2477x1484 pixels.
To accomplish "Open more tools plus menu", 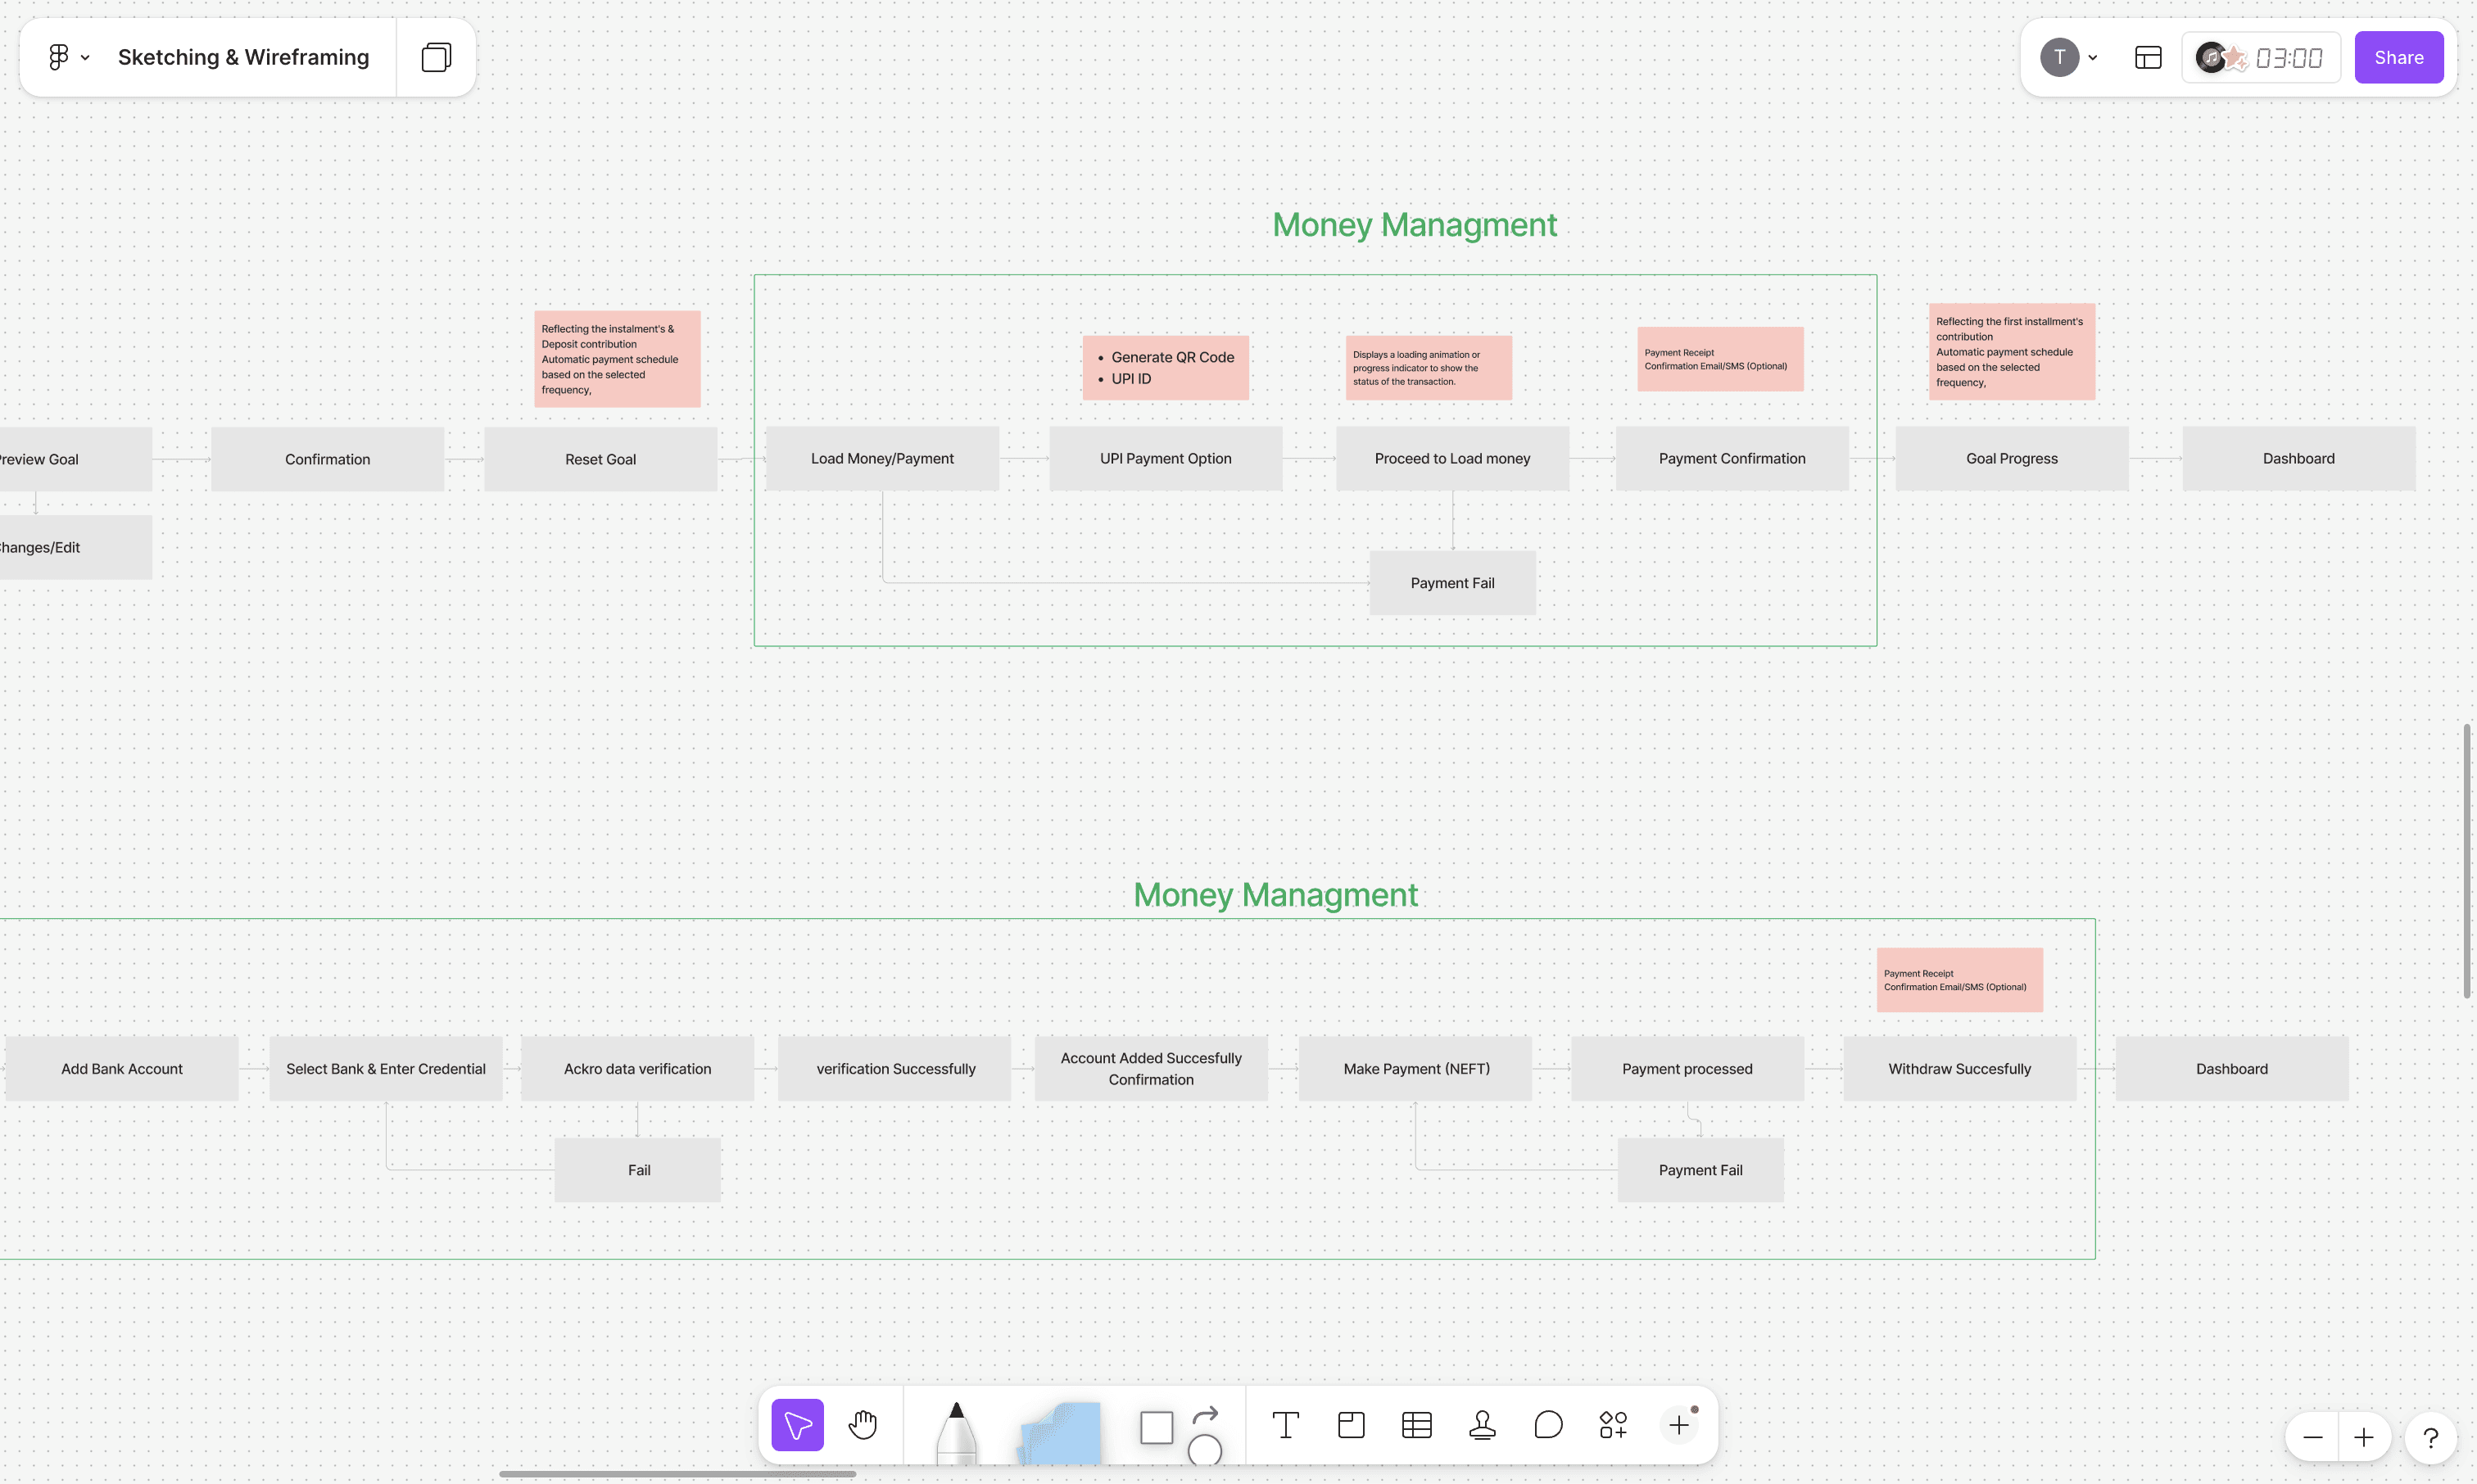I will pyautogui.click(x=1679, y=1424).
